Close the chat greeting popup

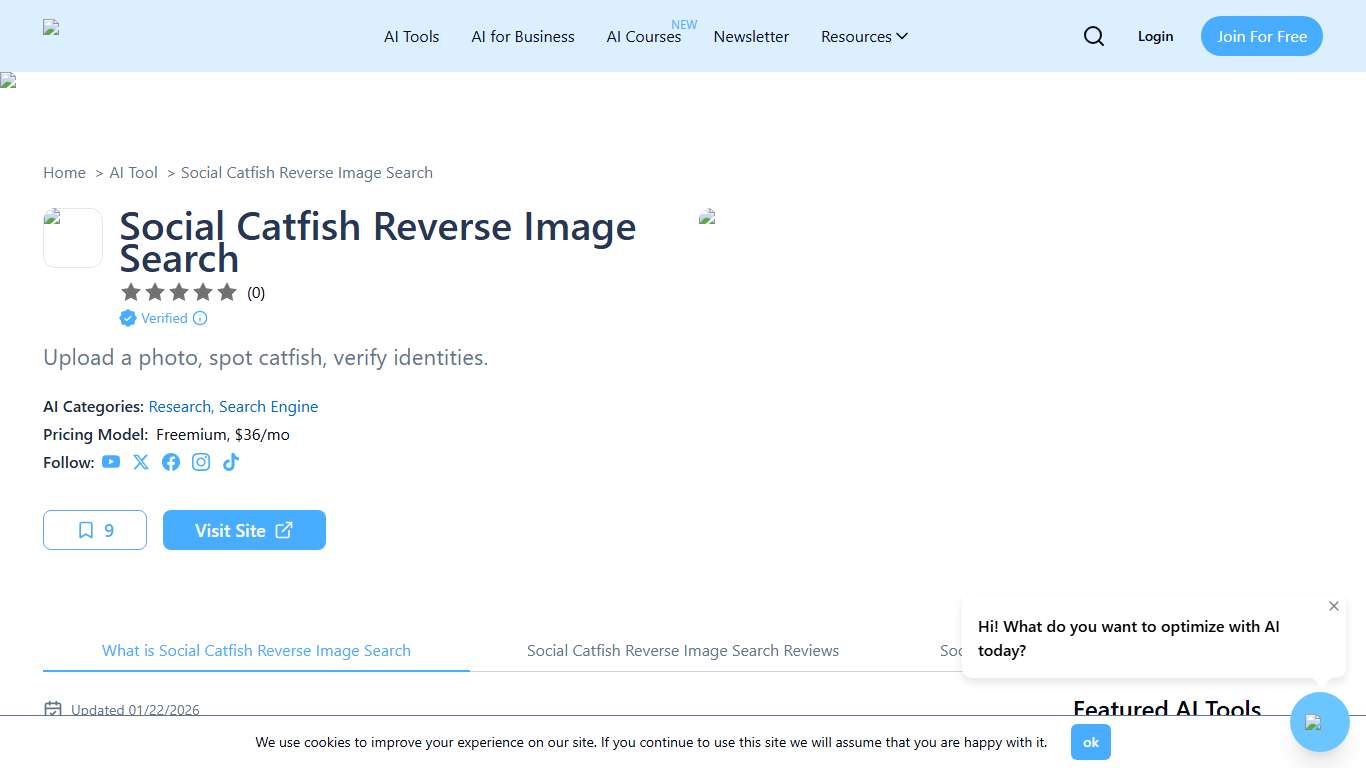[x=1333, y=606]
